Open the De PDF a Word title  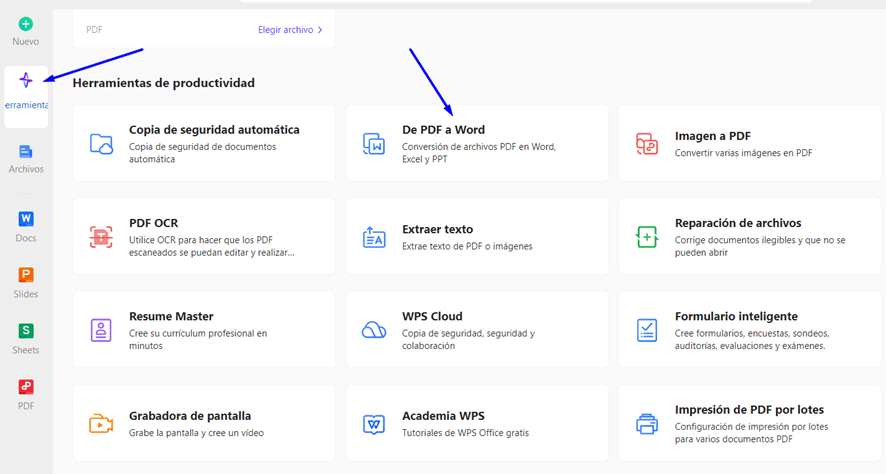click(x=444, y=130)
